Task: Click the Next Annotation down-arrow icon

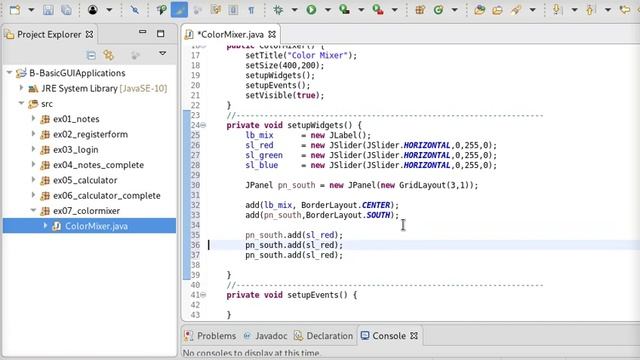Action: (x=557, y=9)
